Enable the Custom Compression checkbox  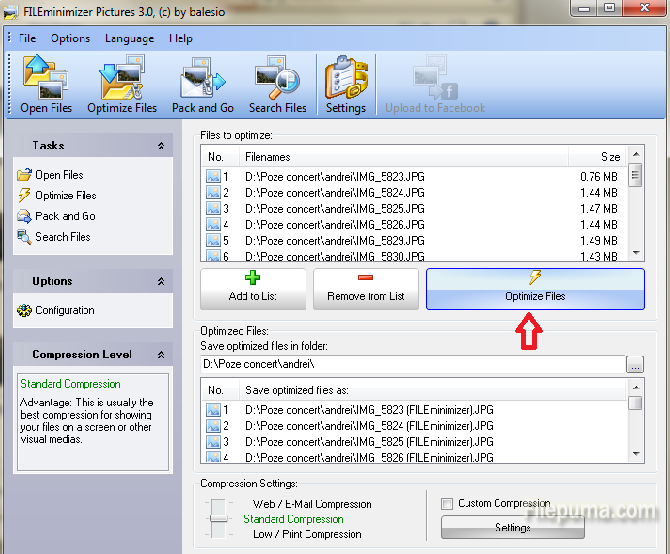pyautogui.click(x=448, y=504)
